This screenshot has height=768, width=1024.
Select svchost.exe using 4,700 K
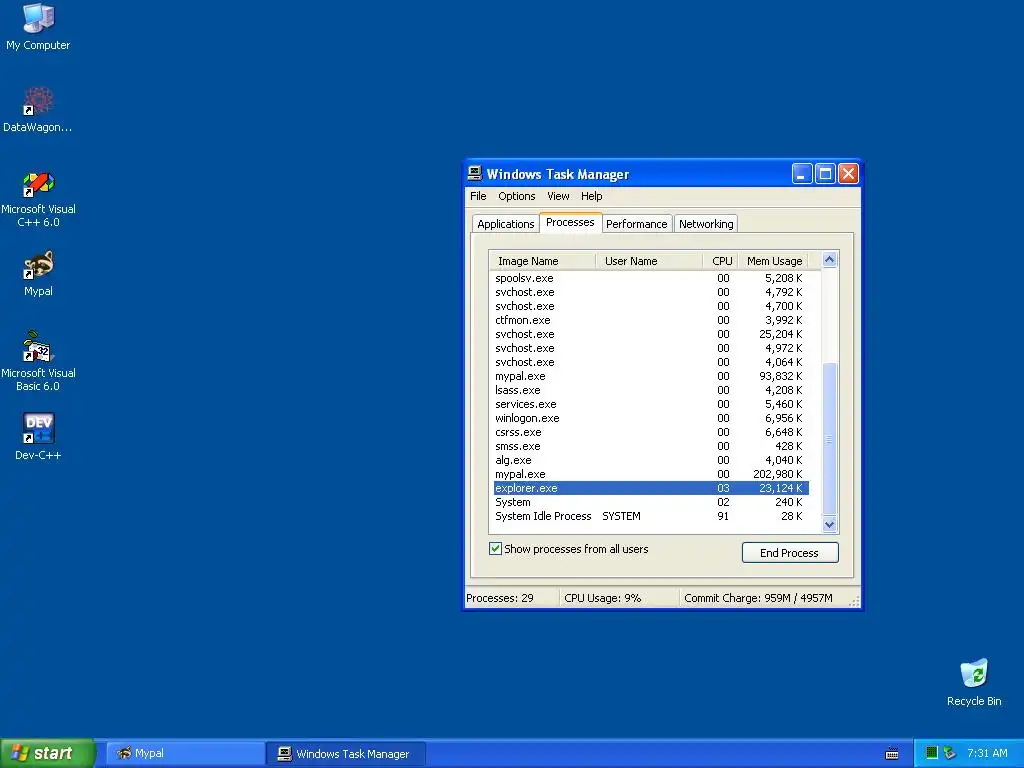(651, 306)
